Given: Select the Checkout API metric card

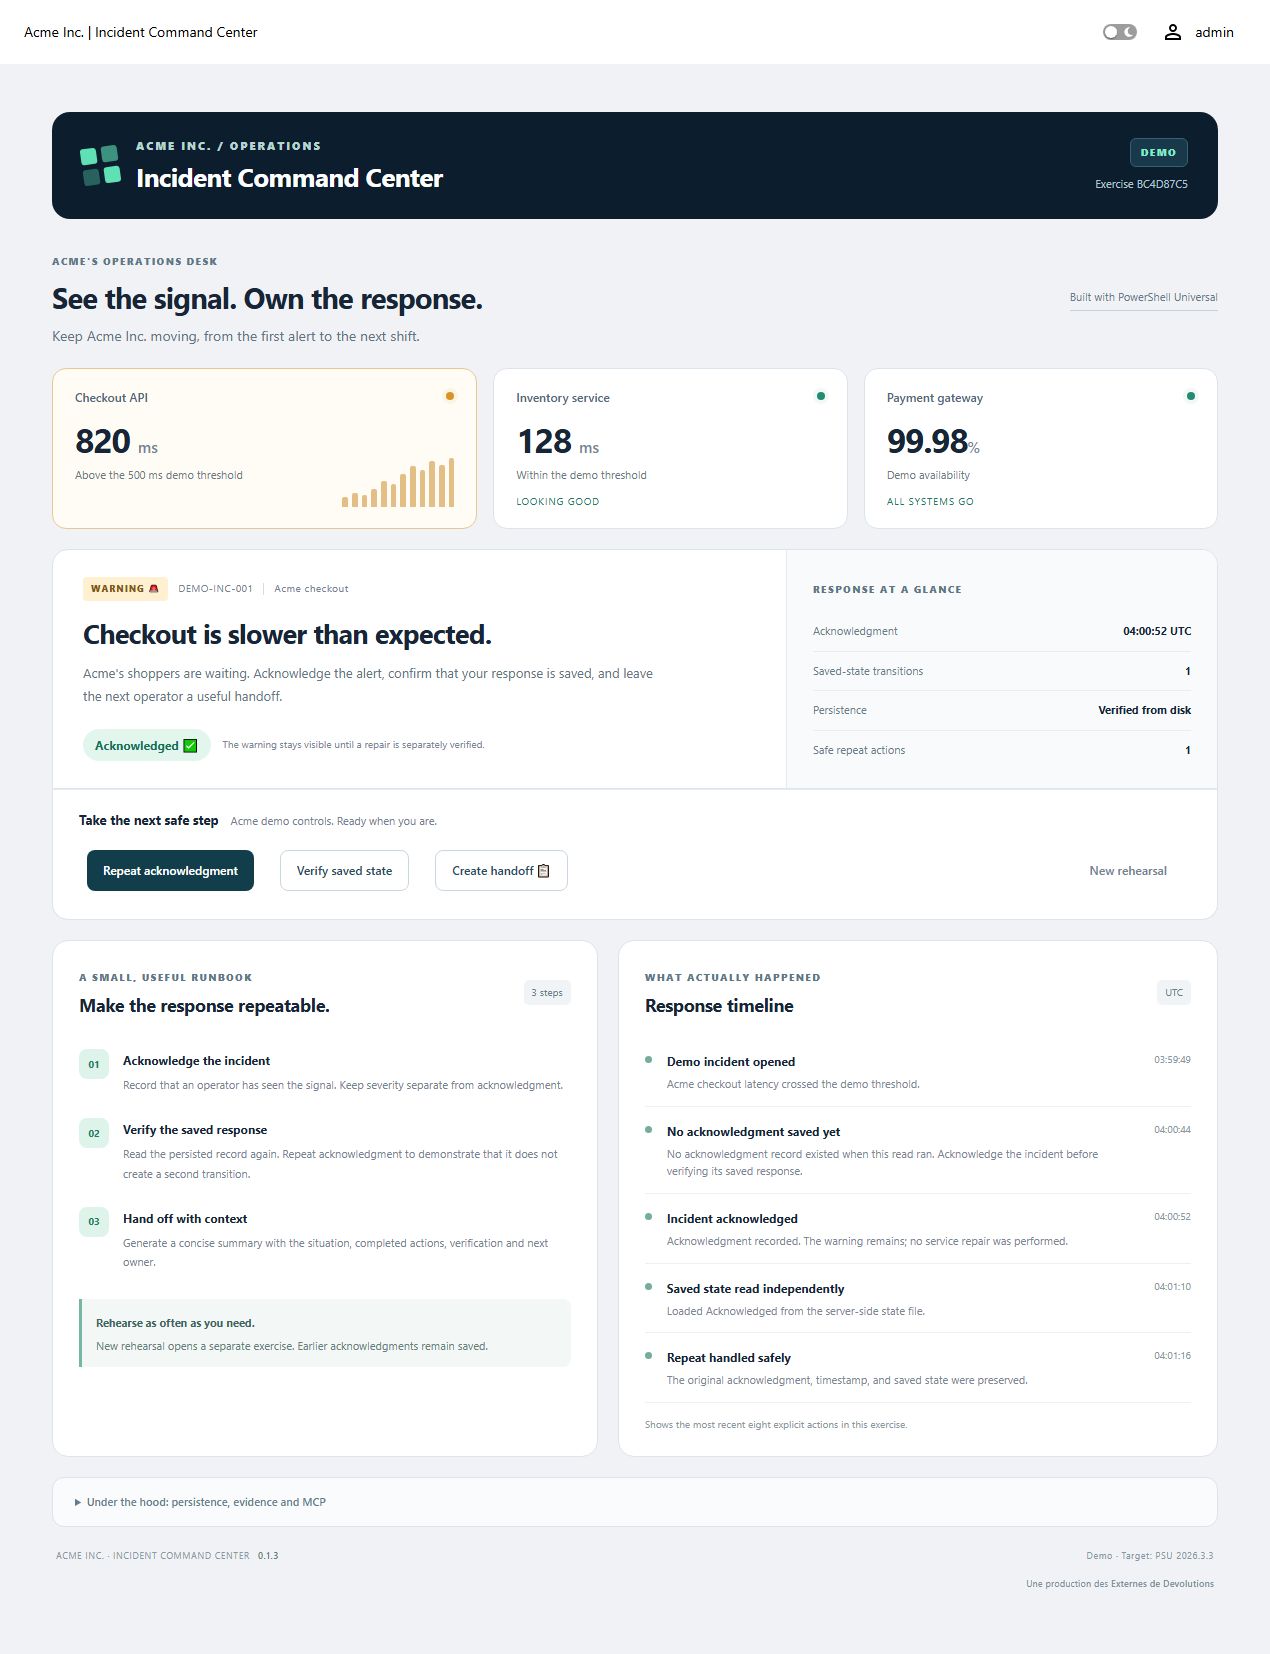Looking at the screenshot, I should (x=264, y=448).
